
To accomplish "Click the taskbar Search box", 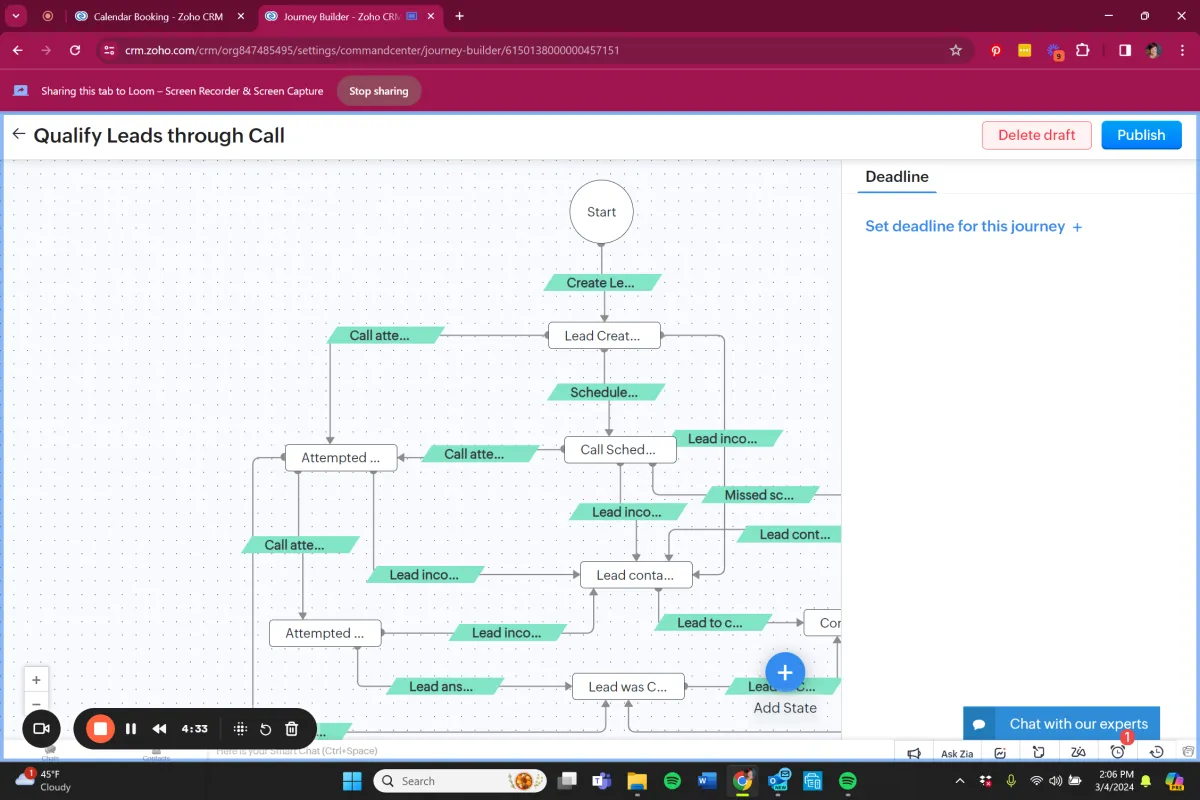I will [x=458, y=781].
